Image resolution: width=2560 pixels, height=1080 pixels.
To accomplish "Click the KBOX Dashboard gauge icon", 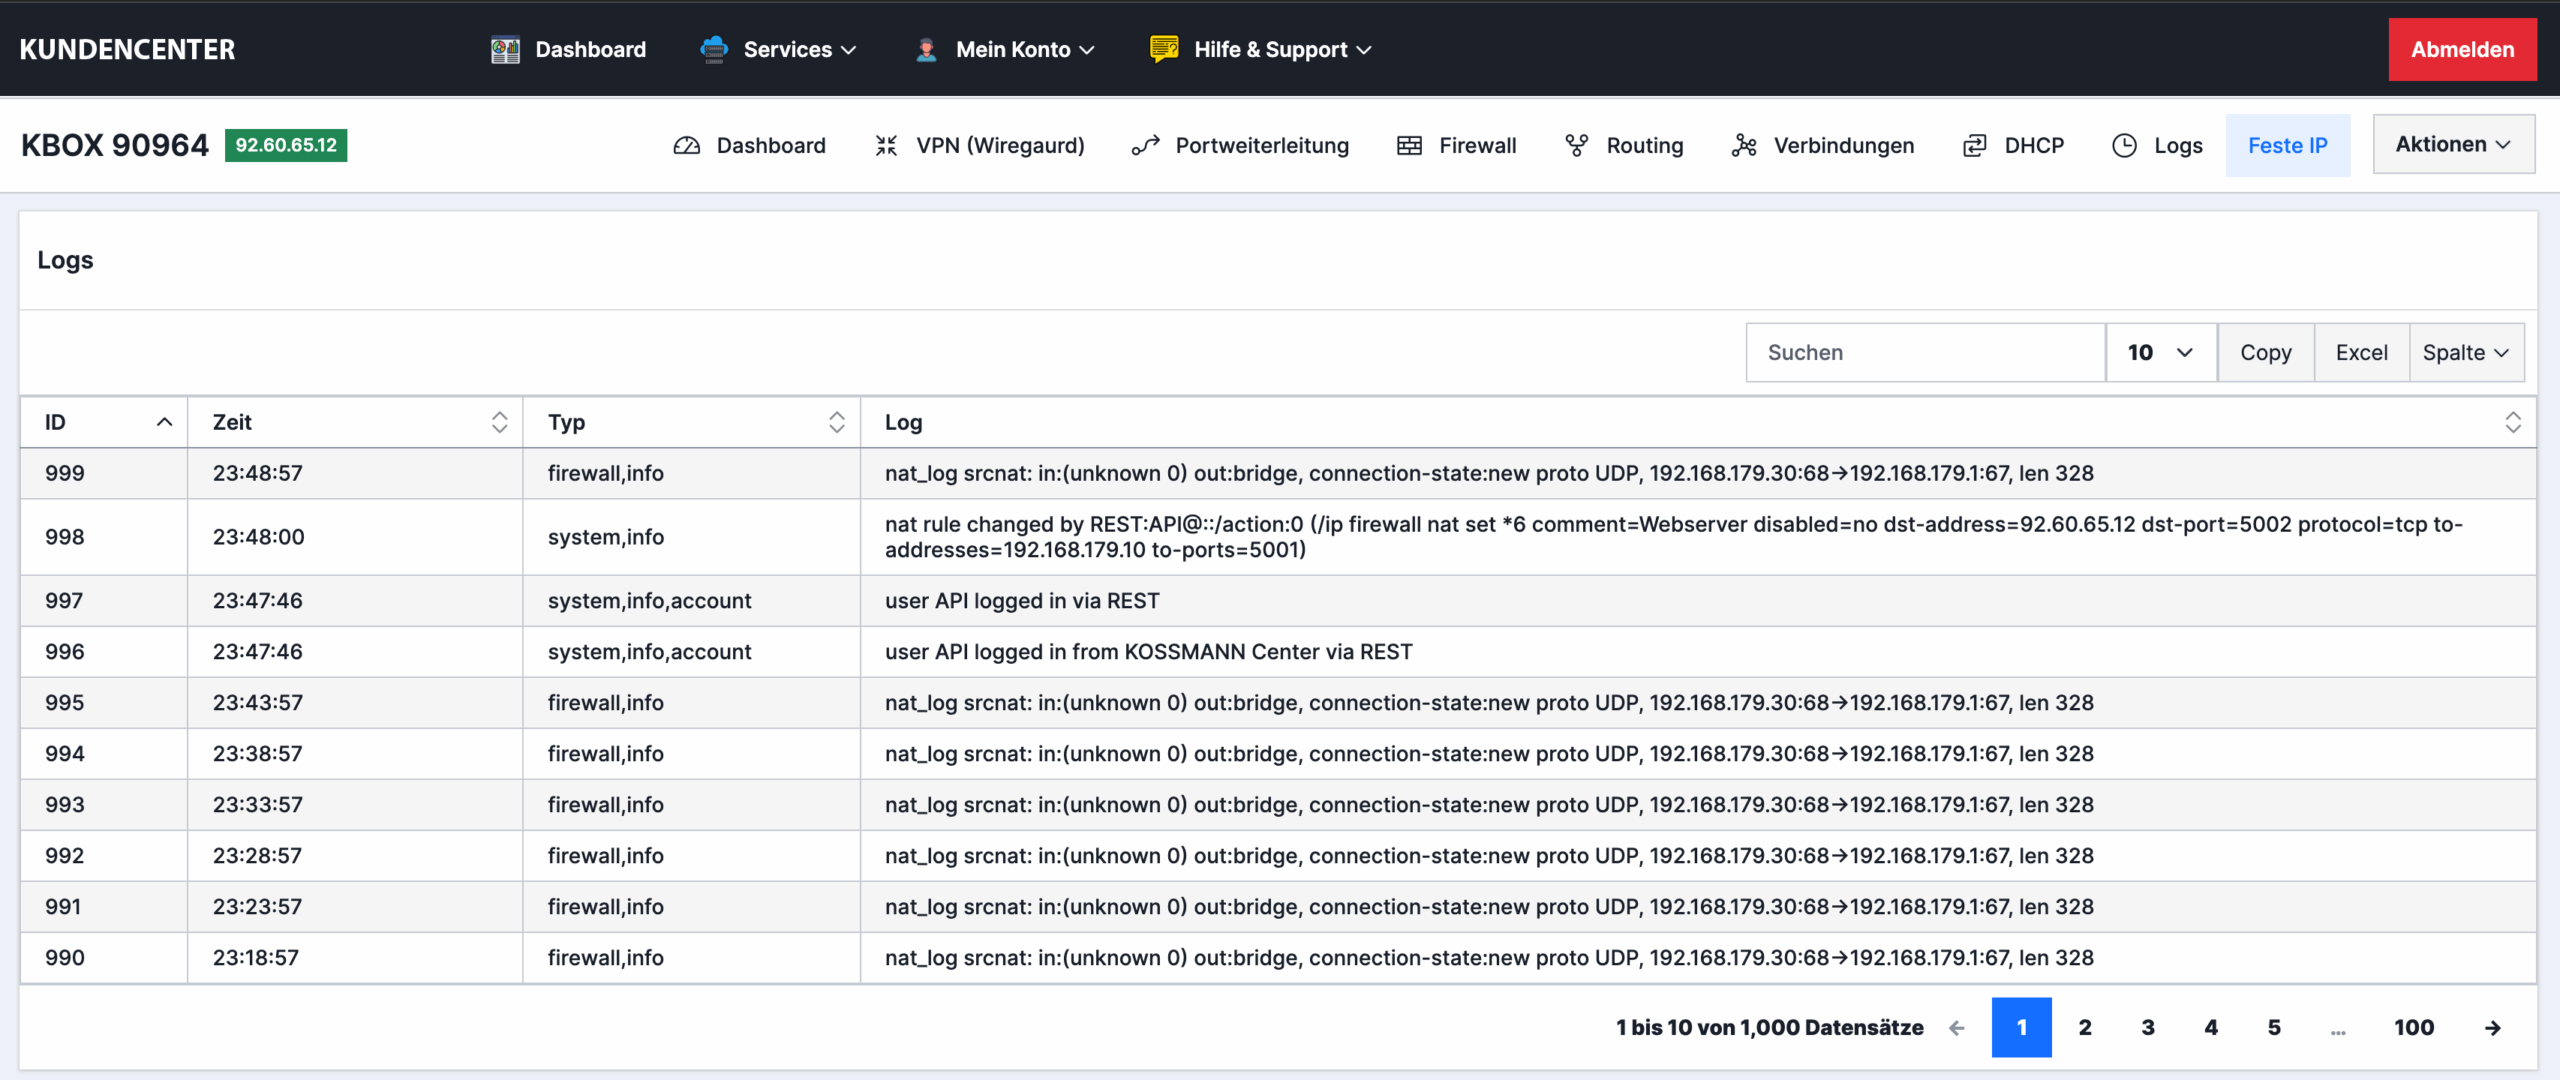I will pyautogui.click(x=687, y=146).
